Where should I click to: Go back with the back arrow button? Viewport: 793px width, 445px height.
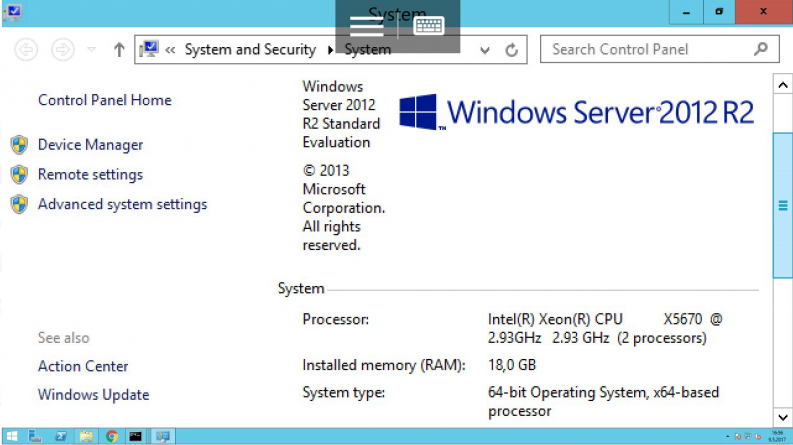26,50
